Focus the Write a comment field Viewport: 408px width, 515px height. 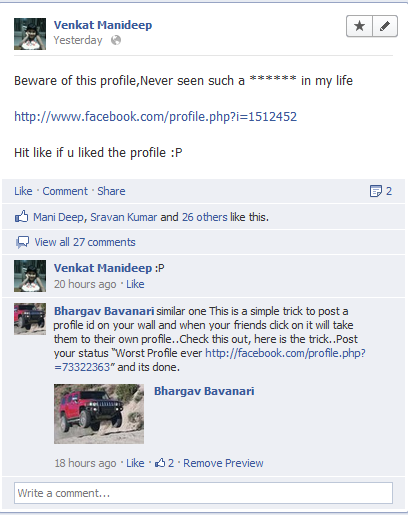[x=203, y=493]
